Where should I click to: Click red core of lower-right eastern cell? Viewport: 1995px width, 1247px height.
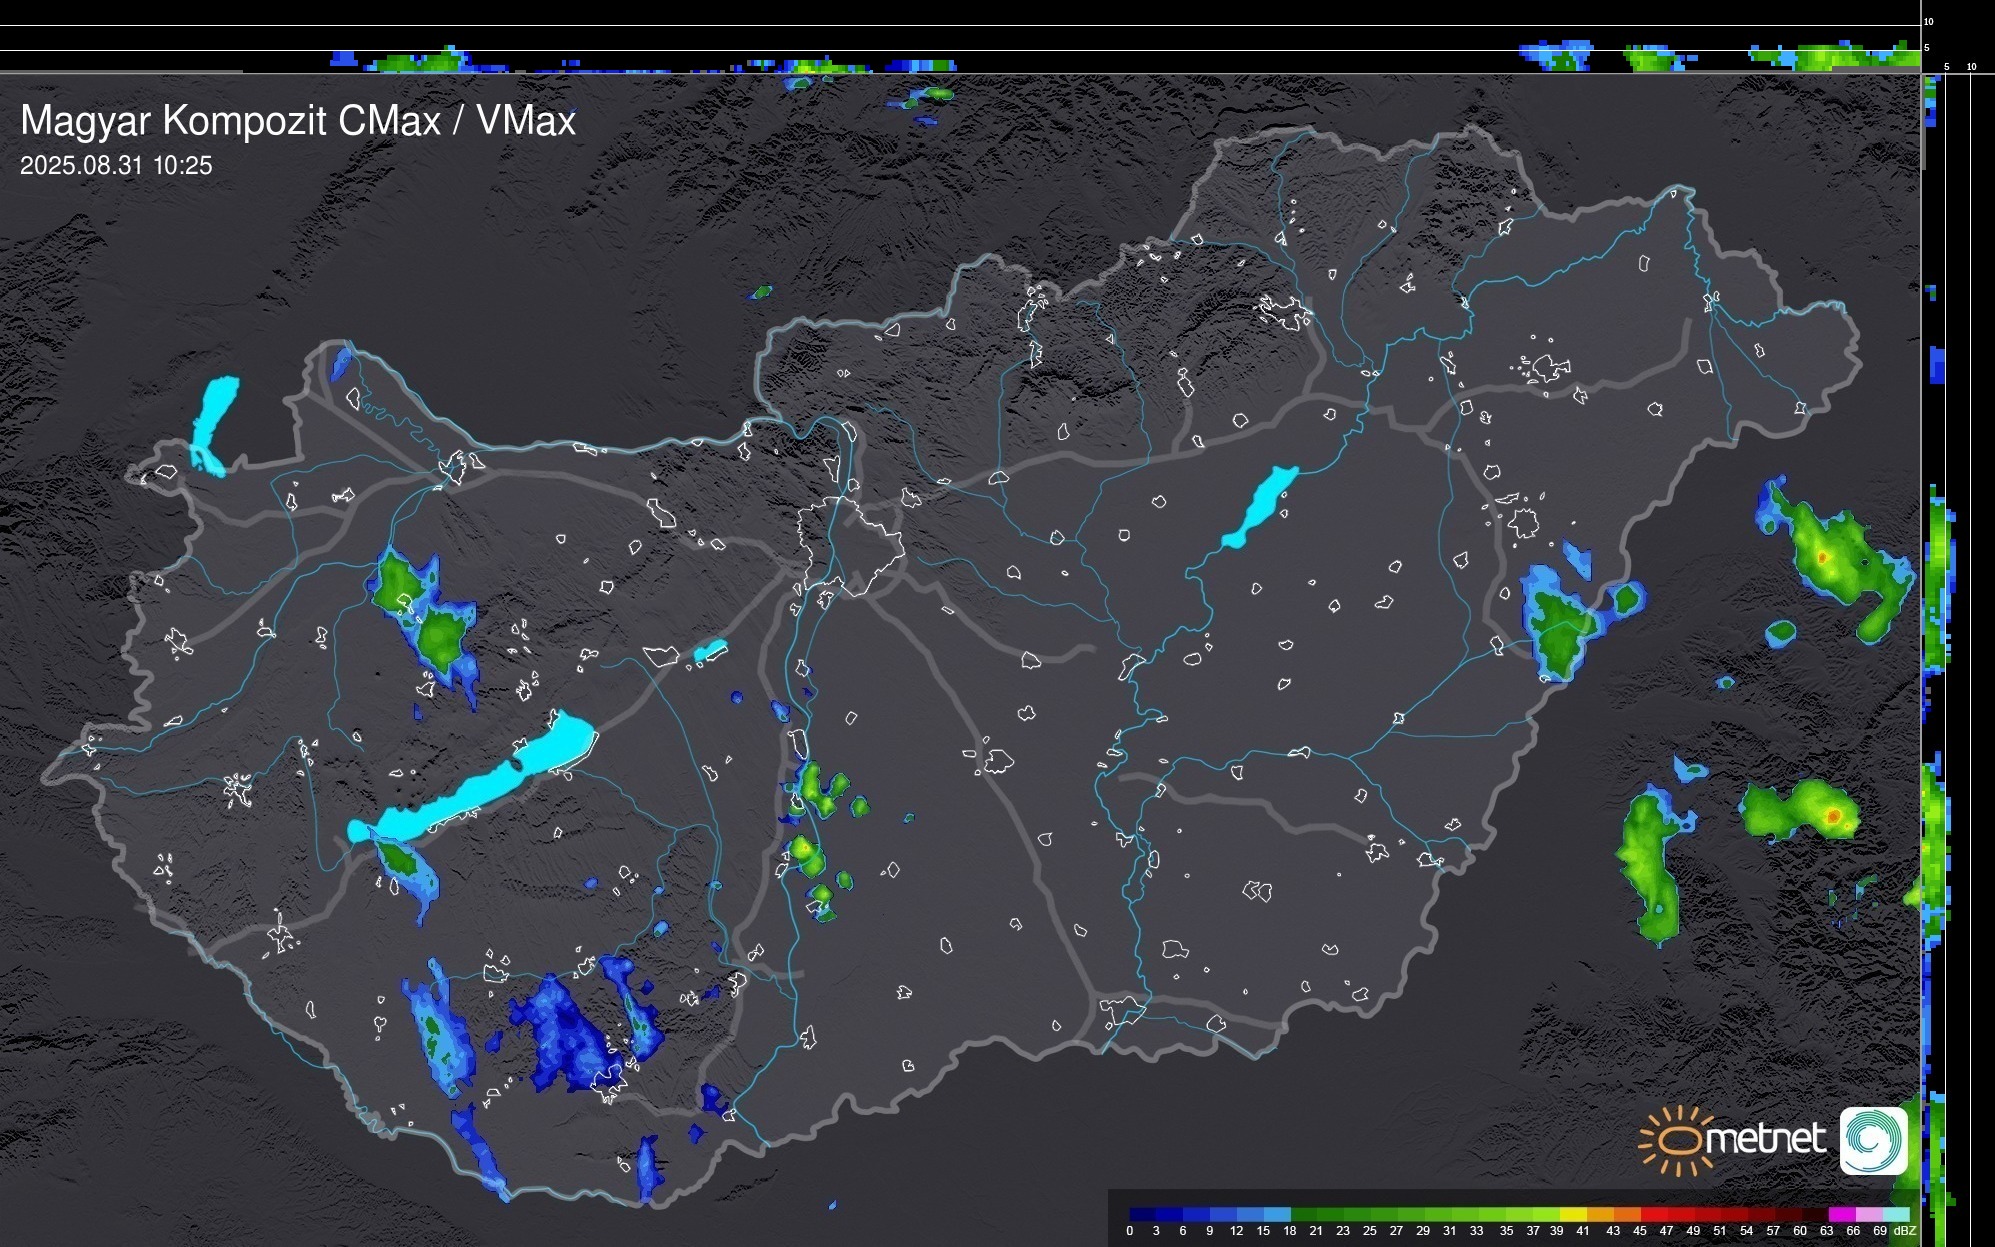[x=1833, y=816]
